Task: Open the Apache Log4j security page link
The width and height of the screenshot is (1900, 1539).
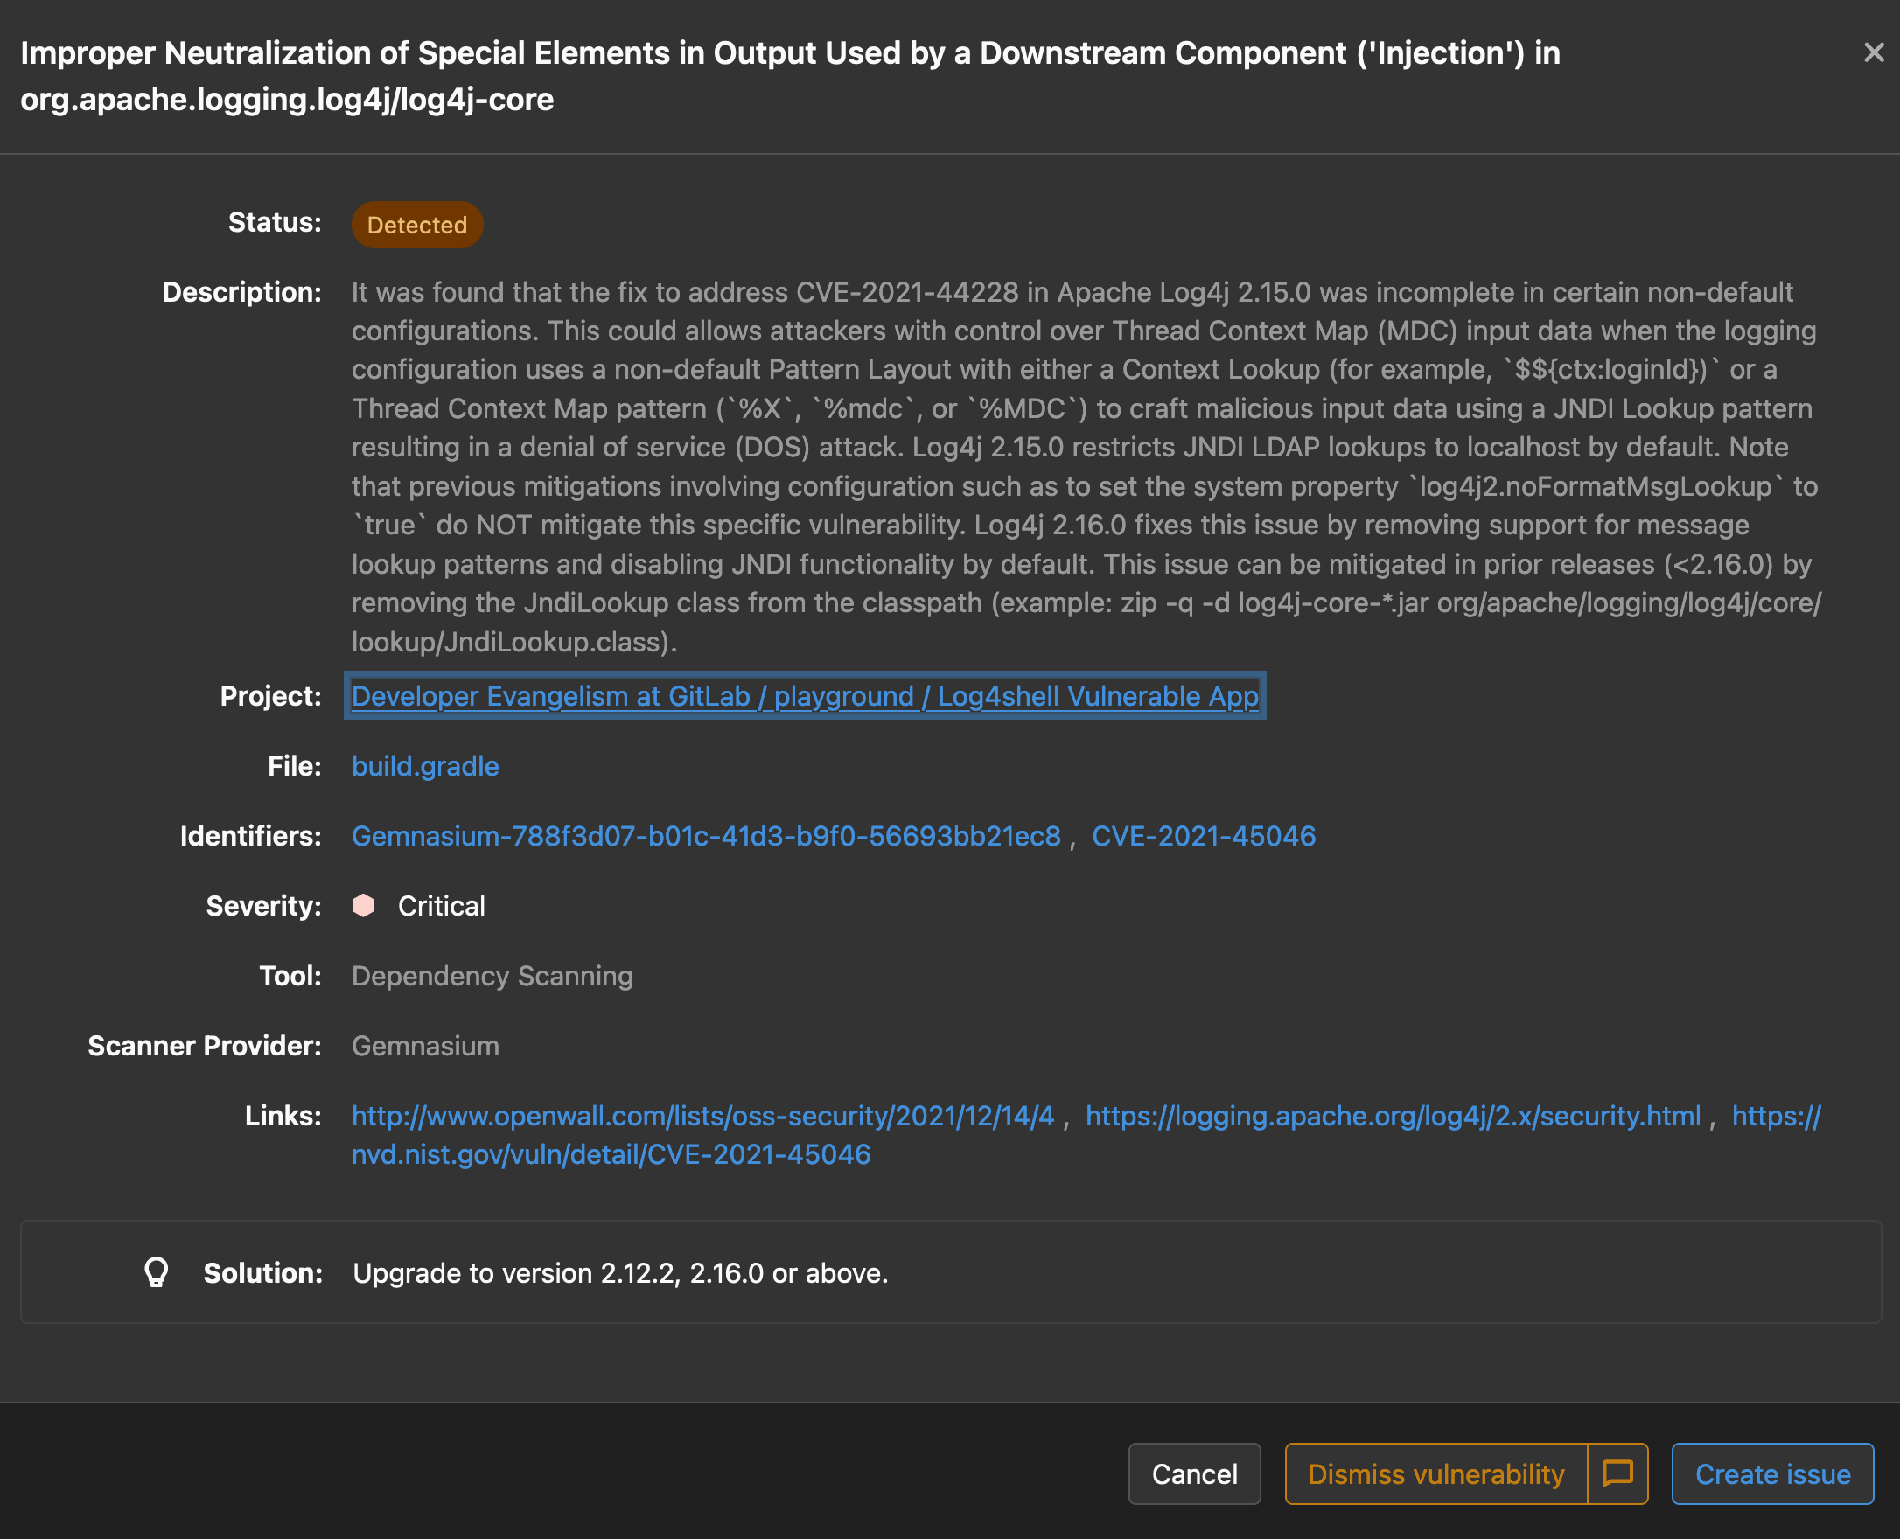Action: (x=1394, y=1115)
